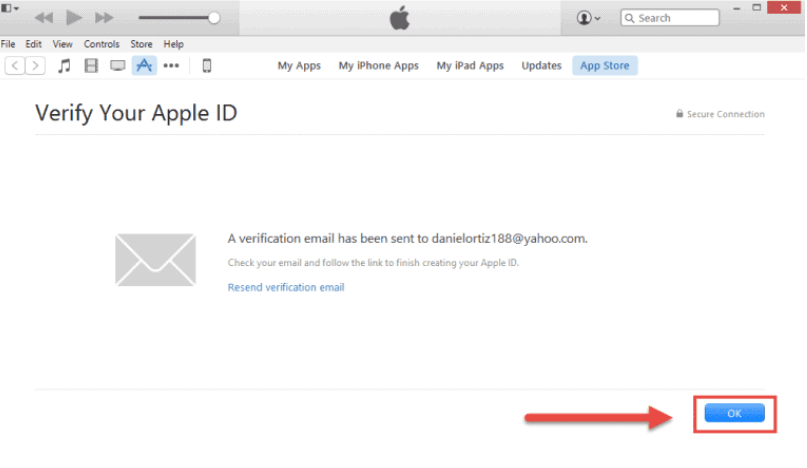Start playback with the play button
The image size is (807, 468).
coord(74,18)
